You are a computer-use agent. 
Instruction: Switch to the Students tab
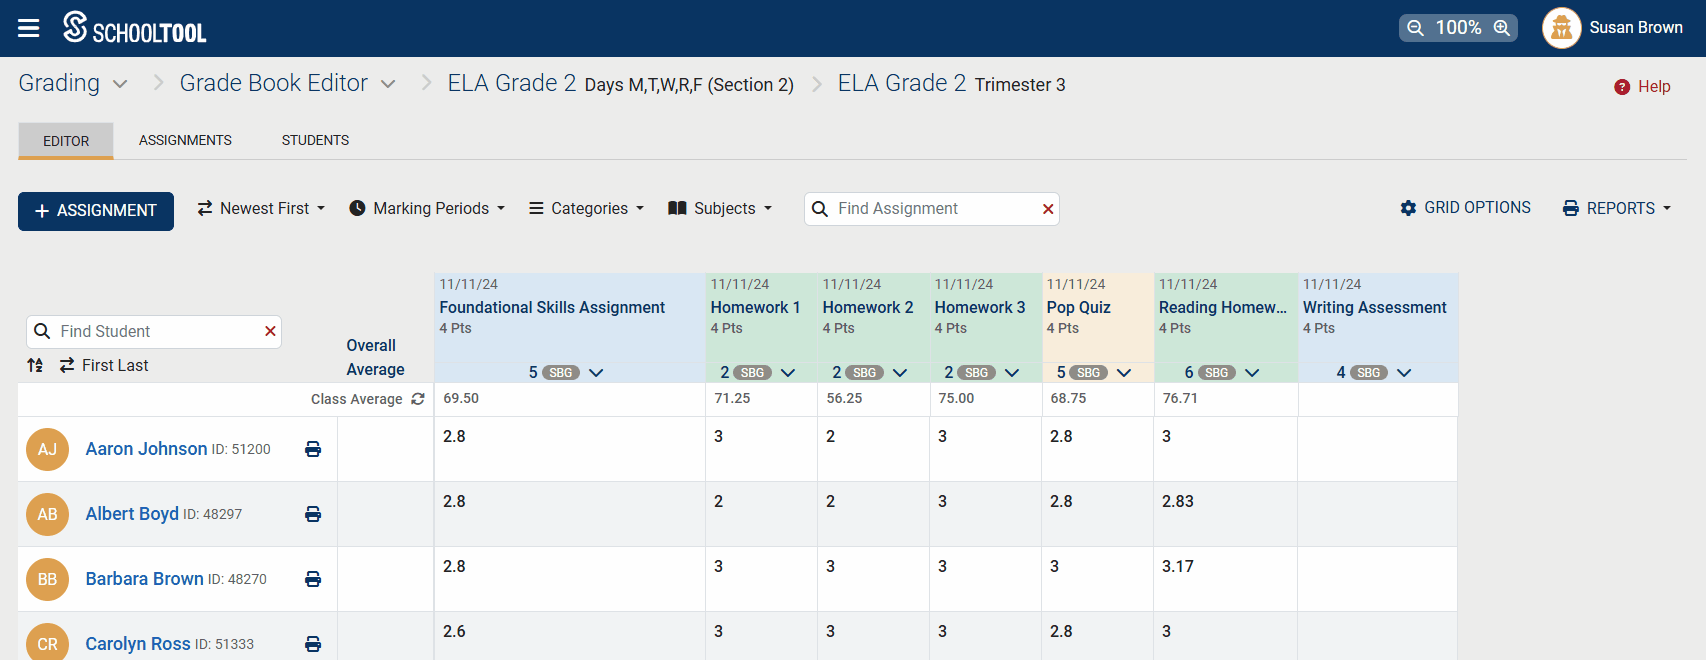point(315,141)
